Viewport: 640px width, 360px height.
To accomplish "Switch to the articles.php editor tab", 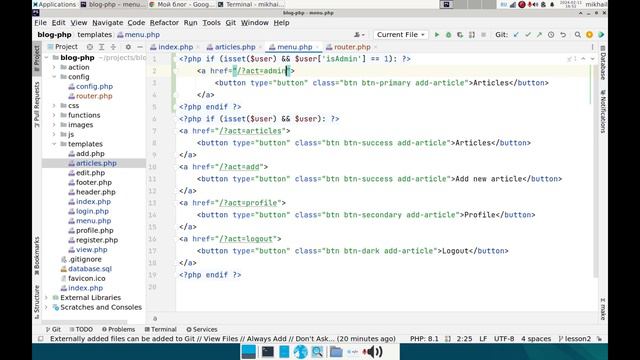I will pos(234,47).
